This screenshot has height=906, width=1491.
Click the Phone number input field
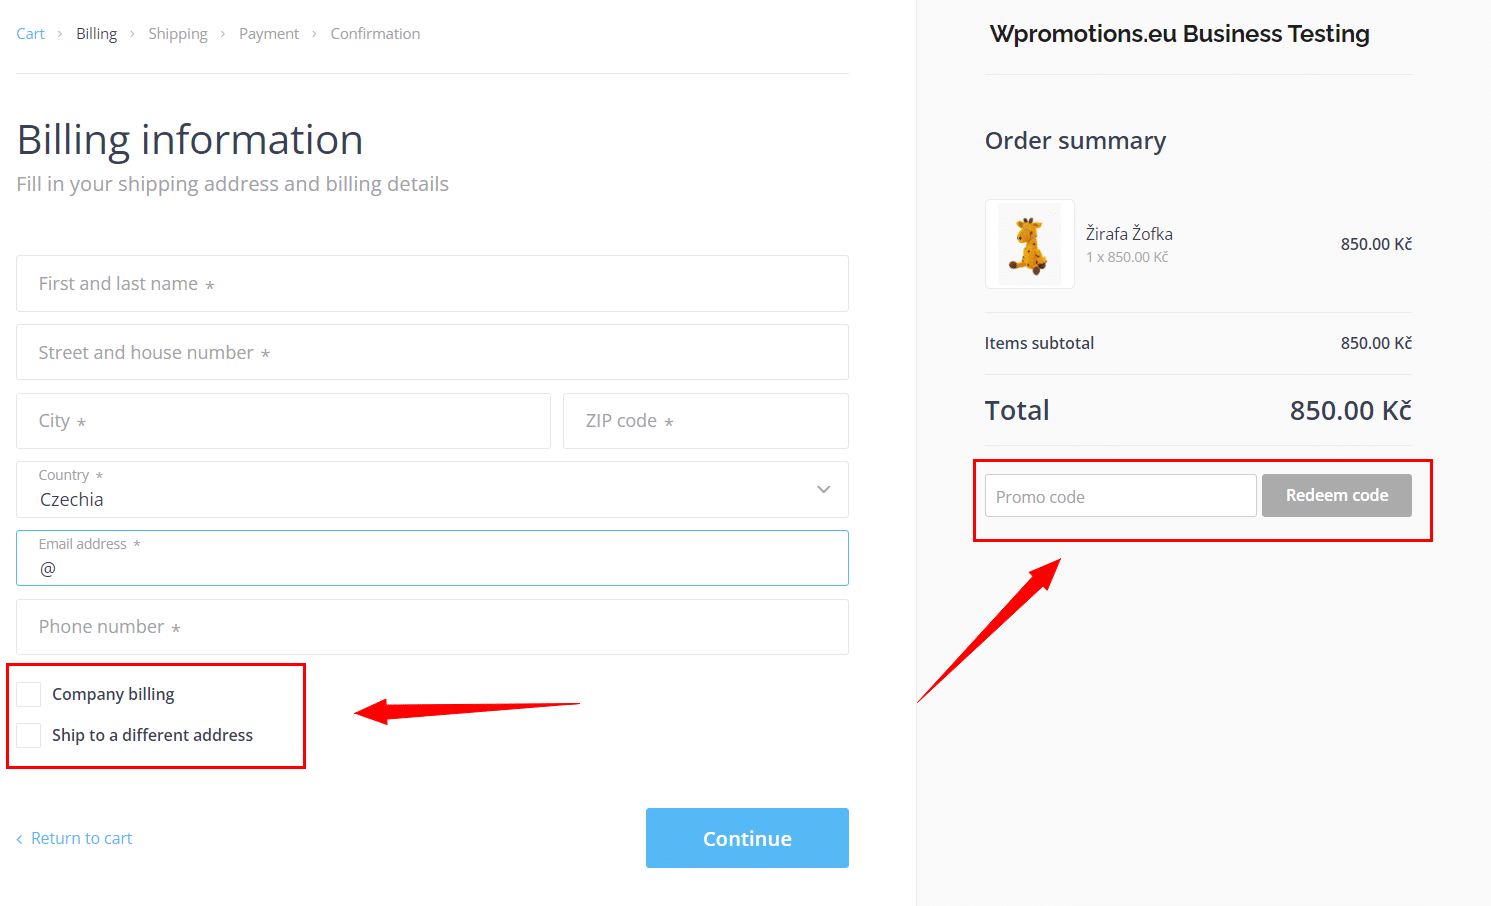tap(432, 627)
